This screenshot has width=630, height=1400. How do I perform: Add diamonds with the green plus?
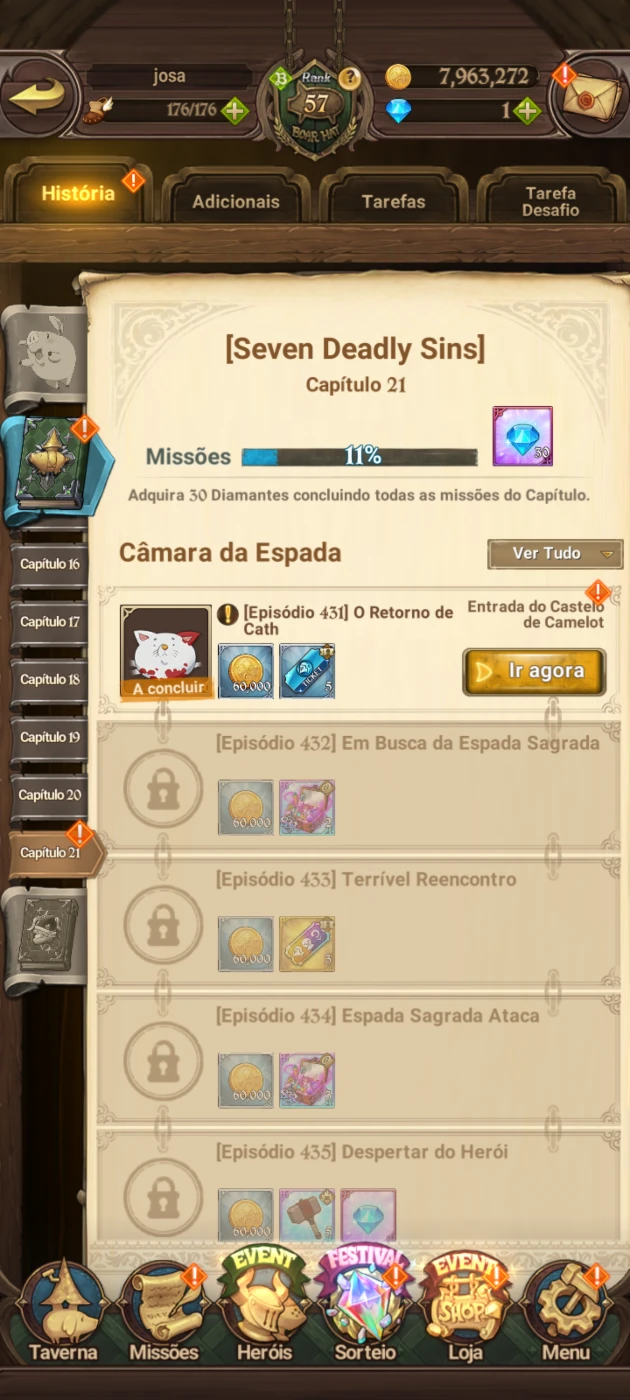526,110
